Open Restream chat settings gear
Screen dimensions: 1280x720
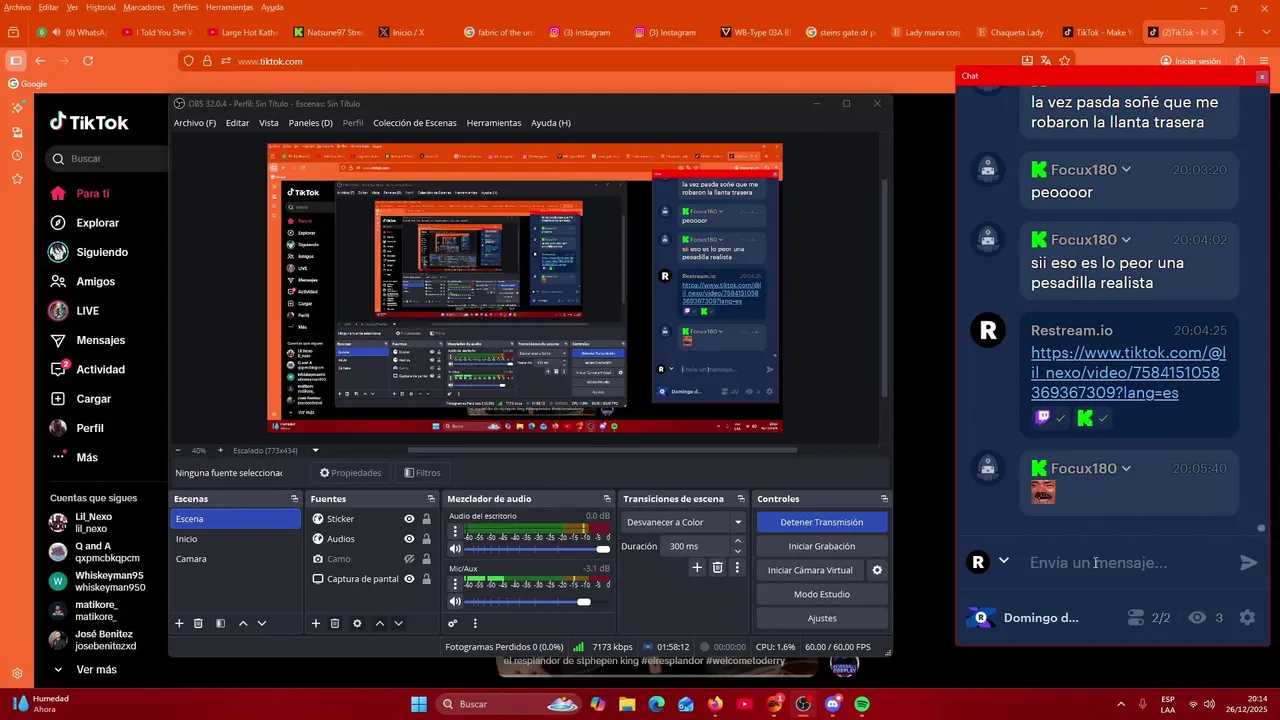tap(1247, 618)
